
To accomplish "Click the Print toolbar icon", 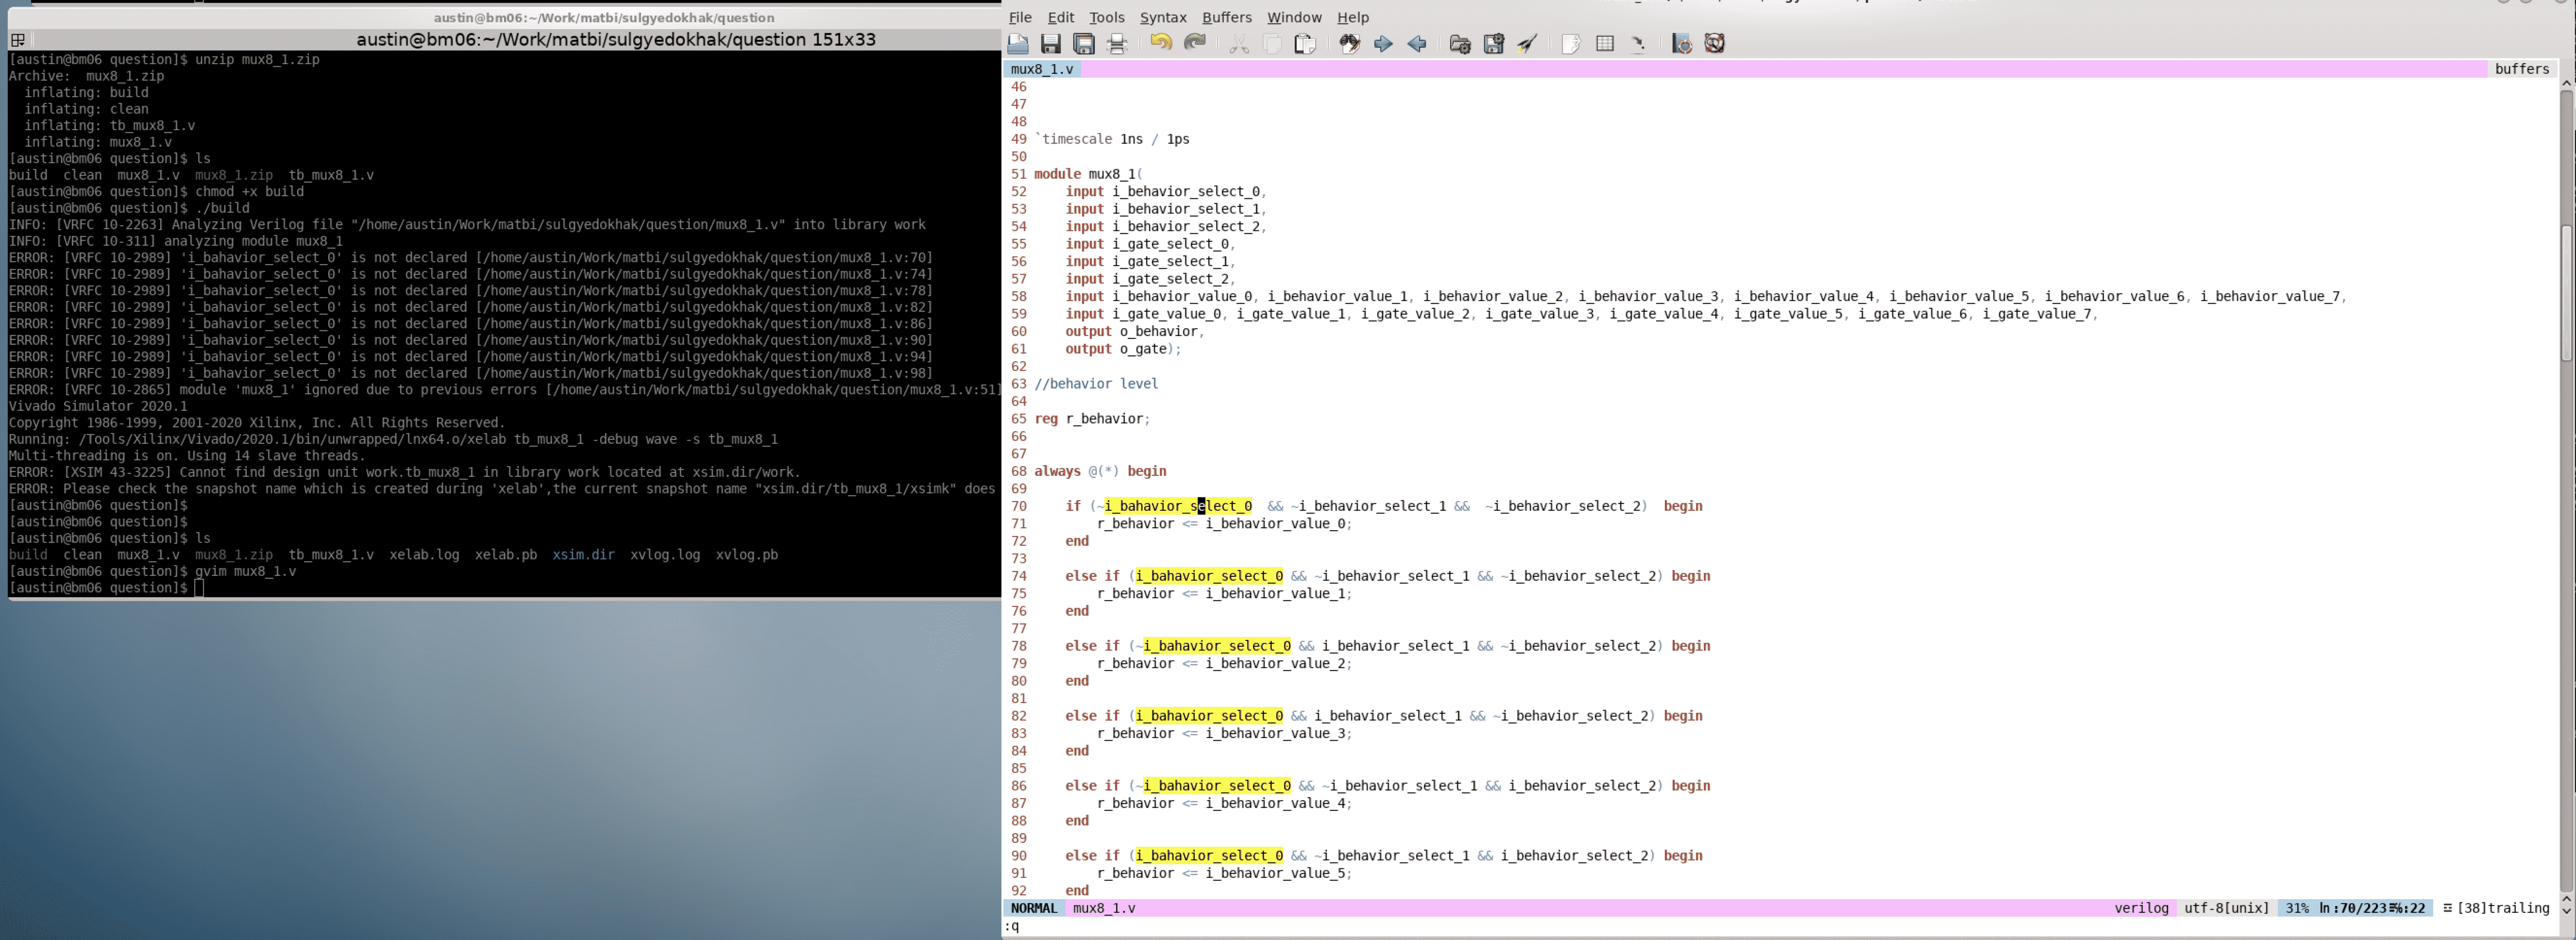I will [1118, 44].
